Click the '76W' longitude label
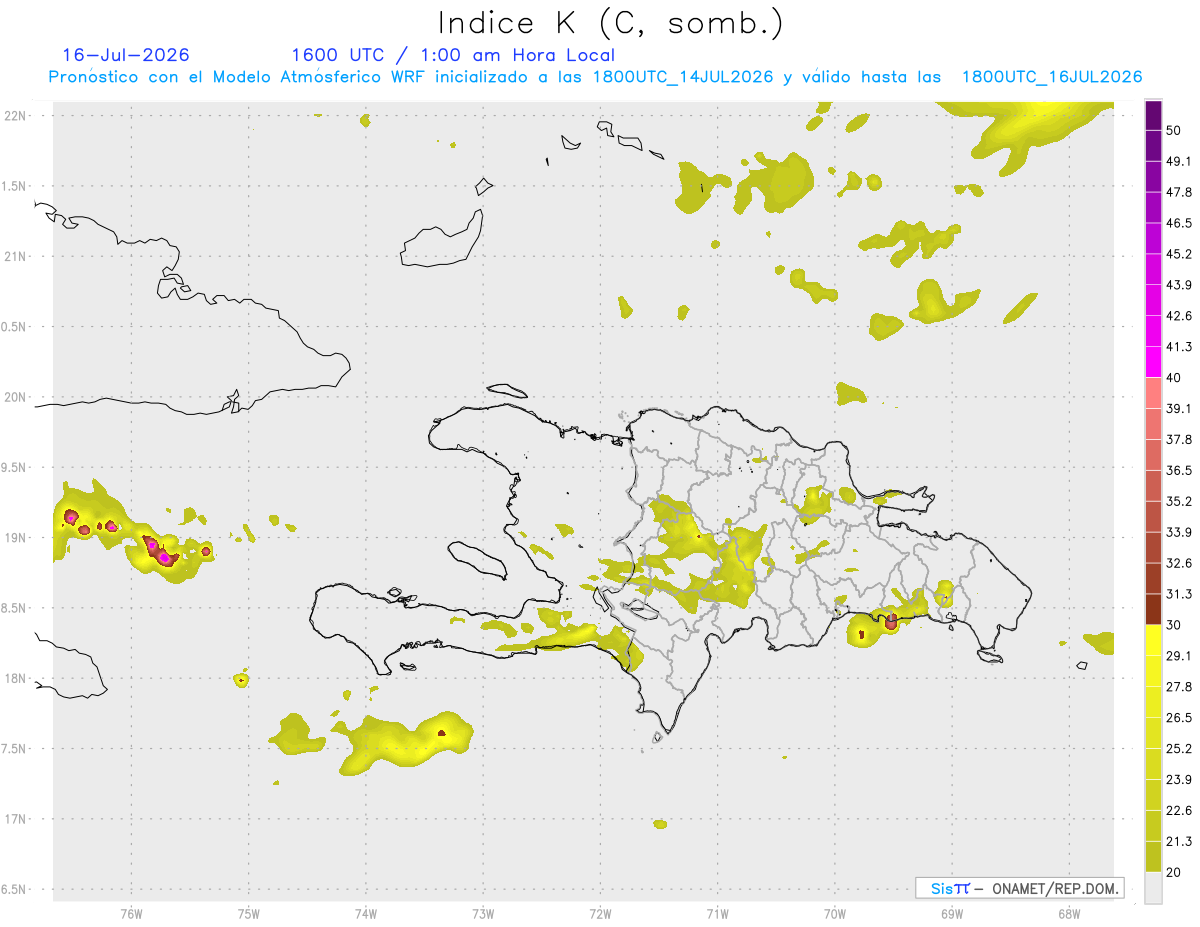The width and height of the screenshot is (1200, 927). 131,914
